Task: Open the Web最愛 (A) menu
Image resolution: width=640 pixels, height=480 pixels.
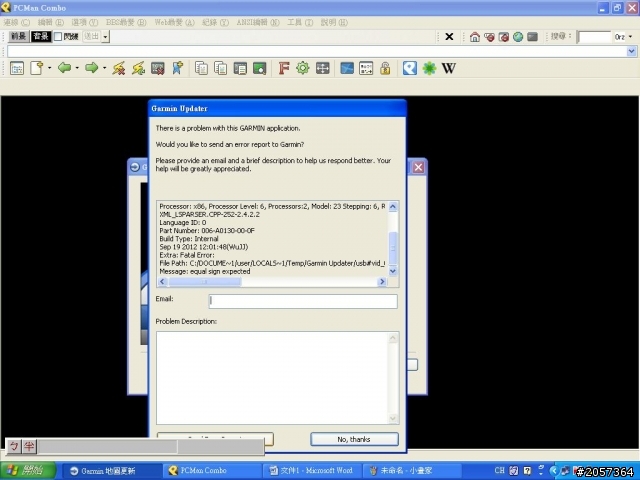Action: 174,22
